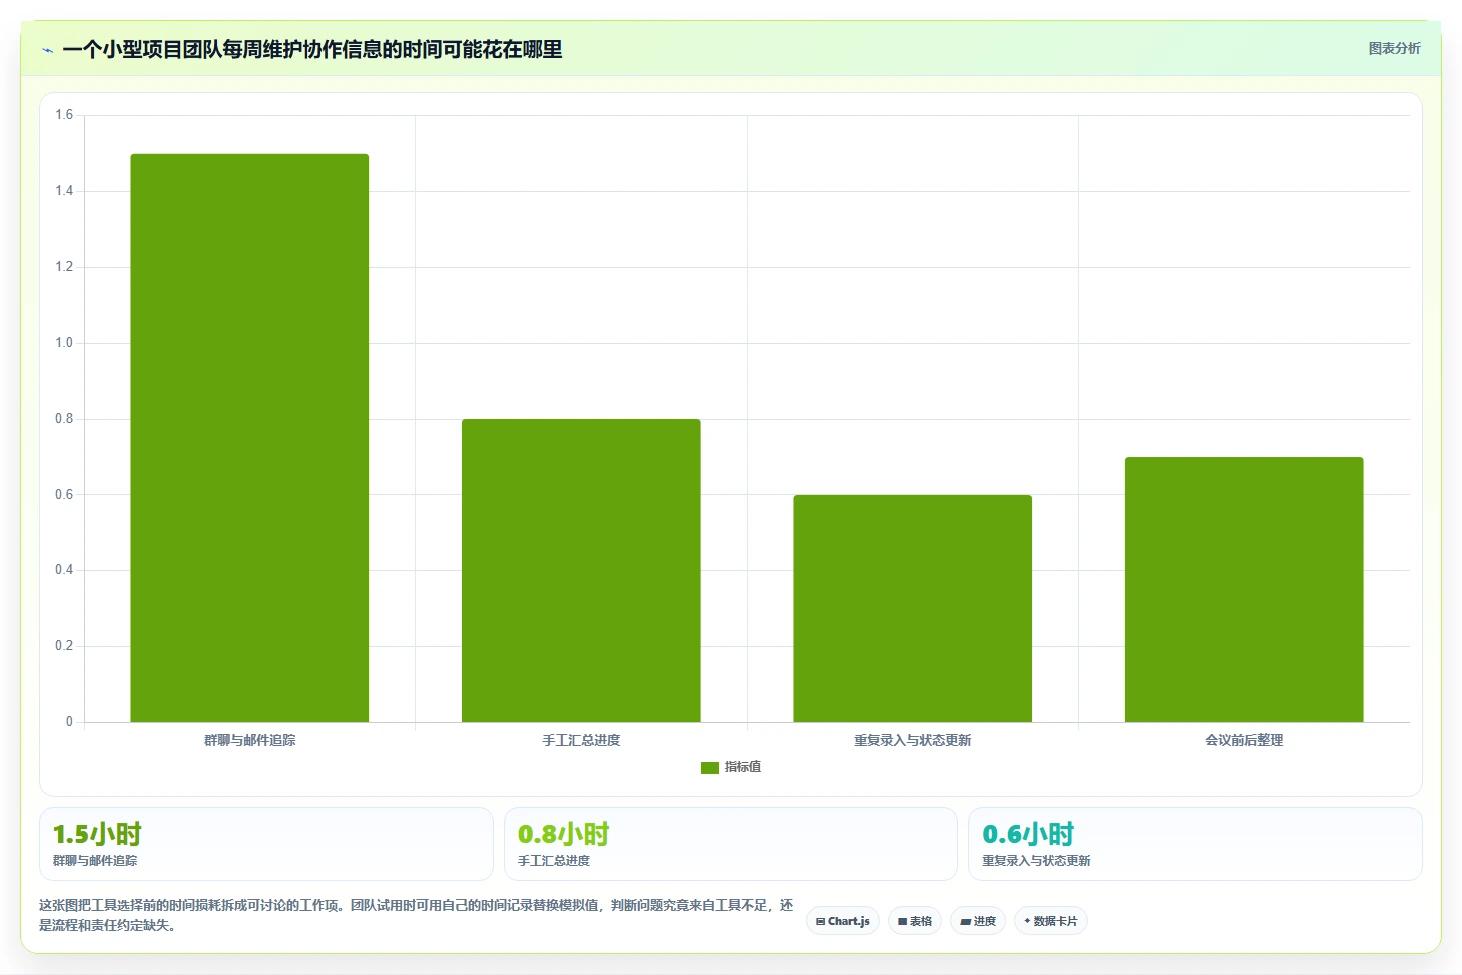Screen dimensions: 1462x975
Task: Click the 会议前后整理 bar in chart
Action: [x=1244, y=589]
